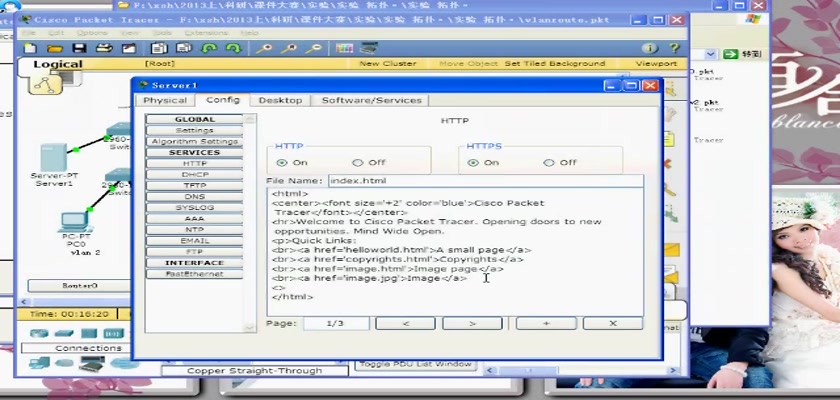Viewport: 840px width, 400px height.
Task: Open the Custom Devices Dialog icon
Action: (x=369, y=48)
